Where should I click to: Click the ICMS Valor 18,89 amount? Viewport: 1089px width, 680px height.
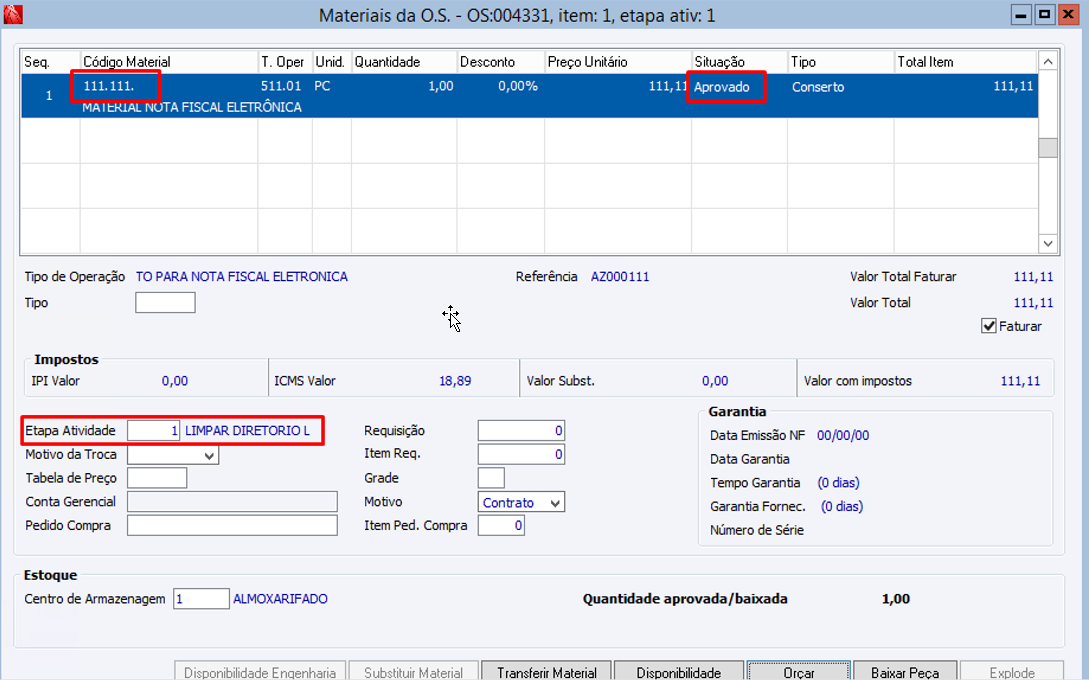(x=456, y=381)
